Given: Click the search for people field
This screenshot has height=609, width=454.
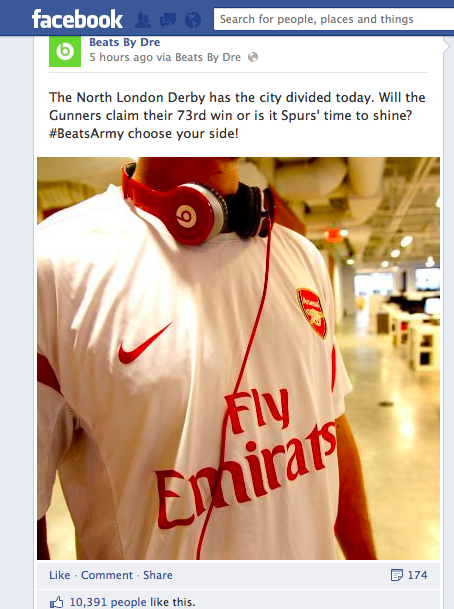Looking at the screenshot, I should (334, 19).
